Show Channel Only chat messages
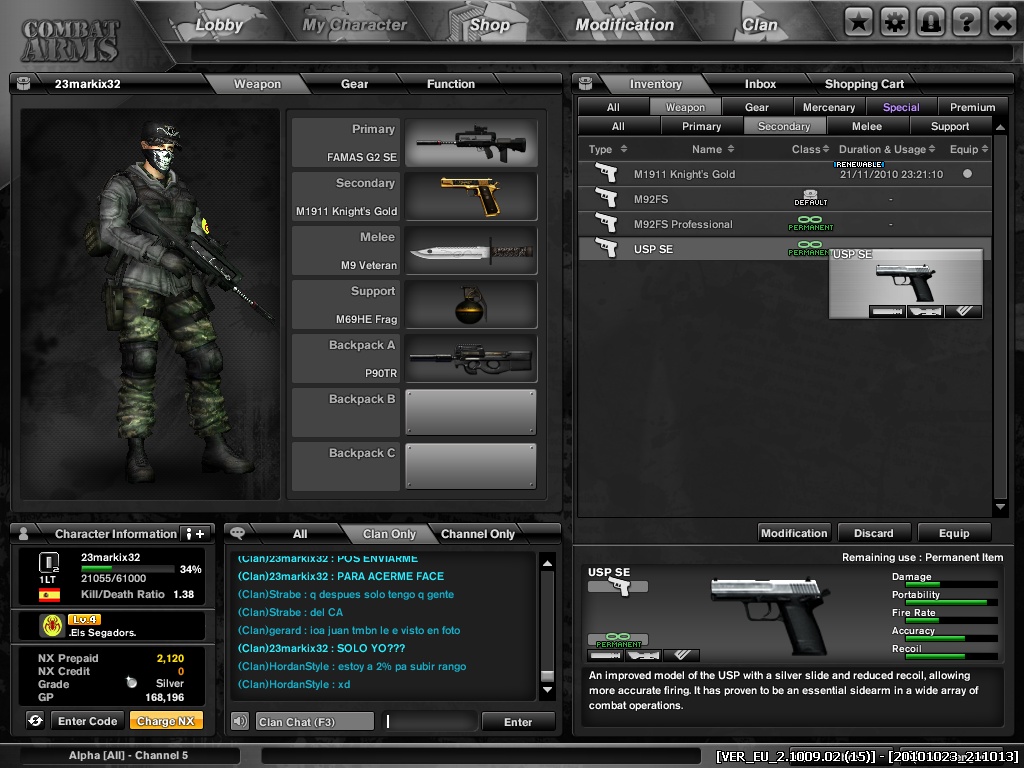The width and height of the screenshot is (1024, 768). click(478, 534)
